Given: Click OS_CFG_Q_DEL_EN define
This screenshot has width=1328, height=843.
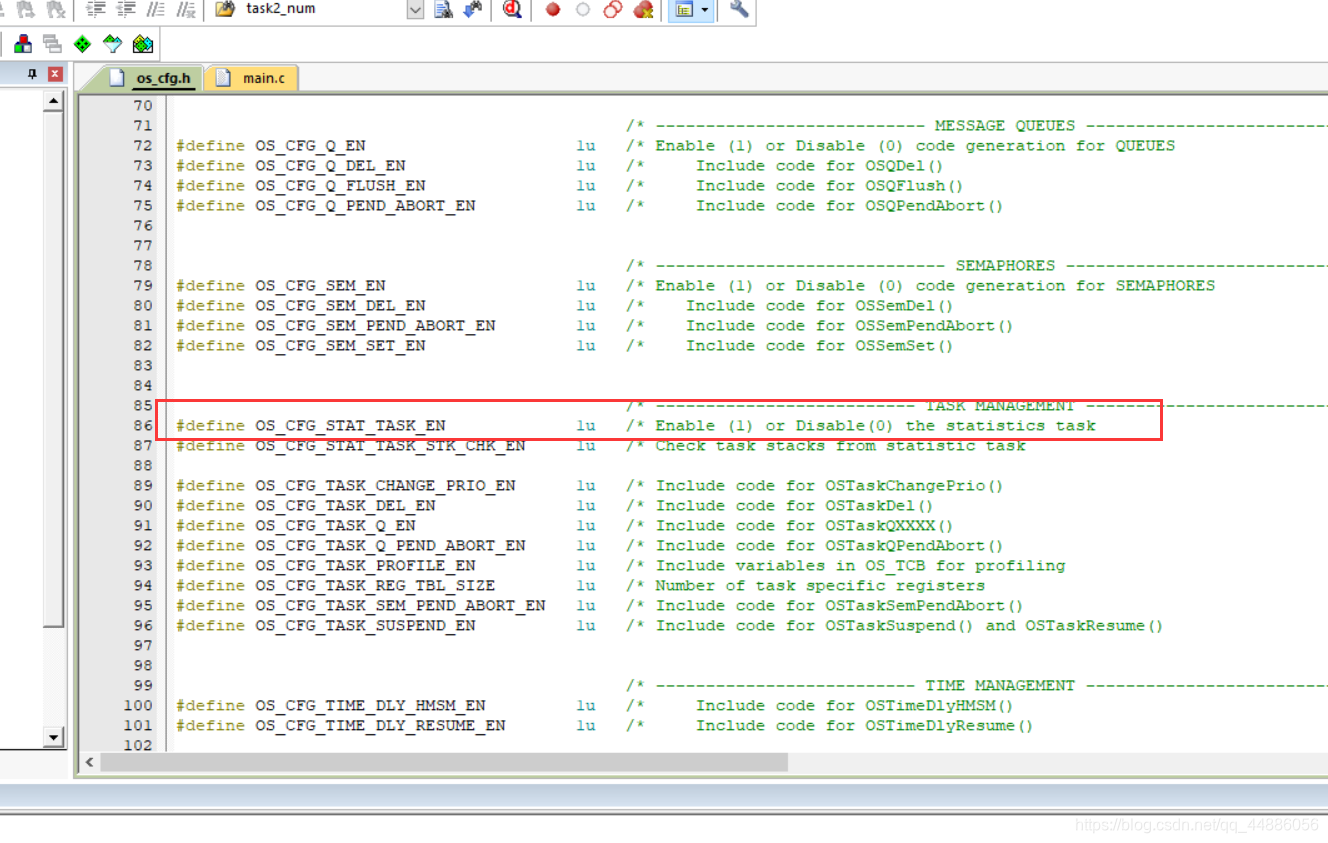Looking at the screenshot, I should point(330,166).
